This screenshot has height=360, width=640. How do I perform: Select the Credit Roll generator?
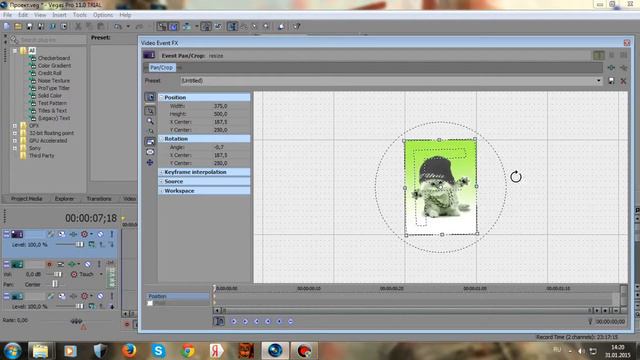click(x=49, y=73)
